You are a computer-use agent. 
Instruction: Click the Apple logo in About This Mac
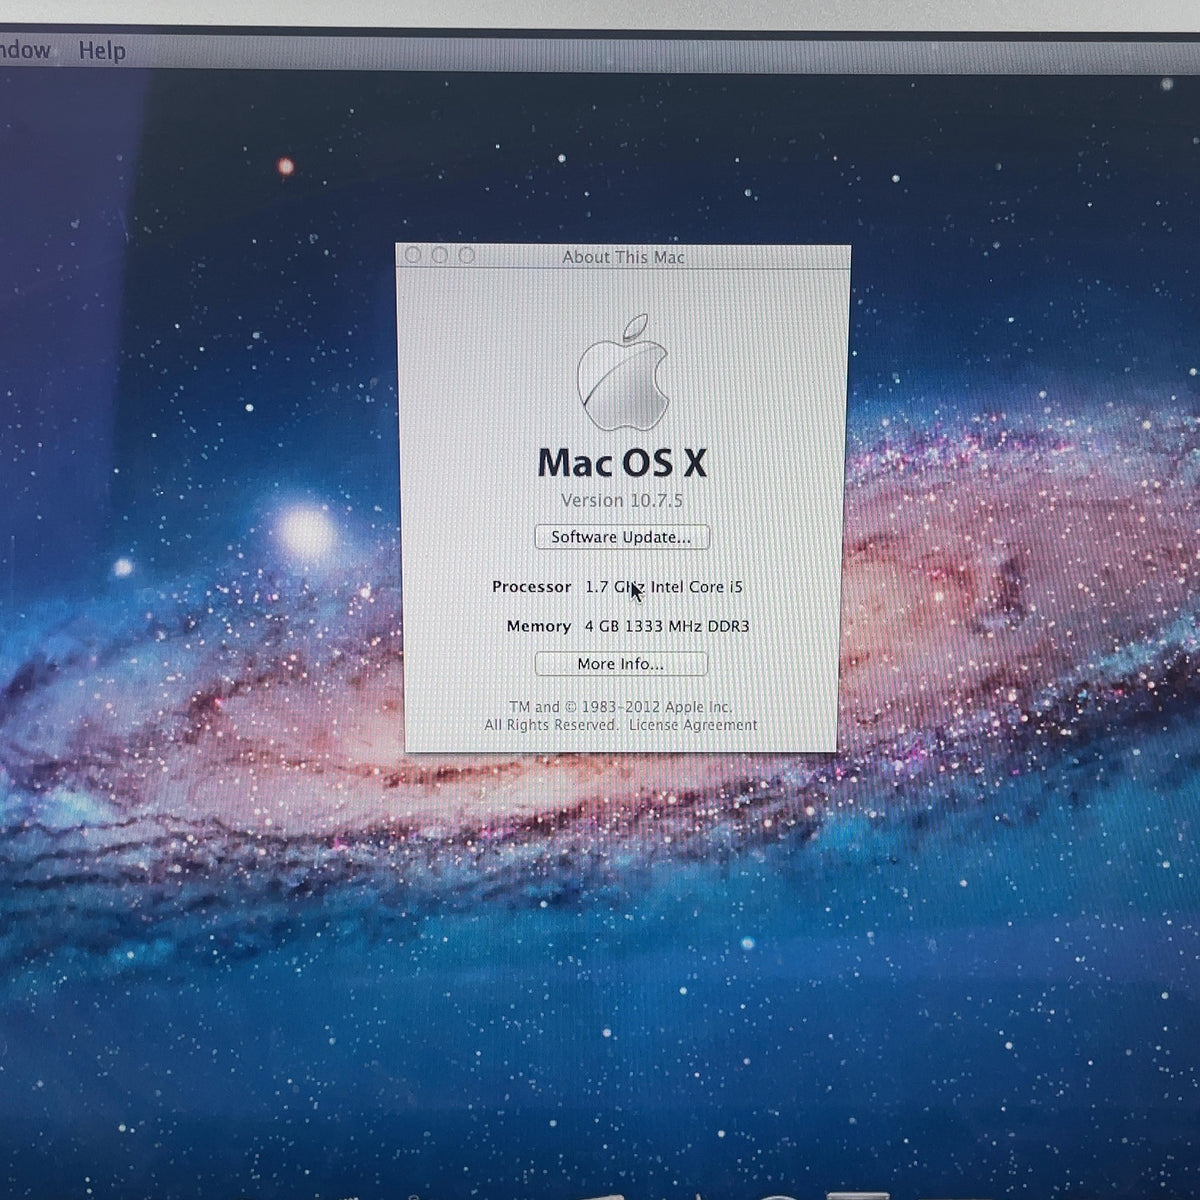(x=623, y=373)
